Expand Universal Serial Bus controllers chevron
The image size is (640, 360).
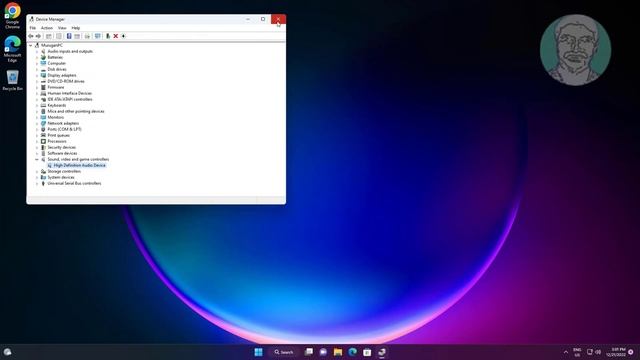tap(37, 183)
